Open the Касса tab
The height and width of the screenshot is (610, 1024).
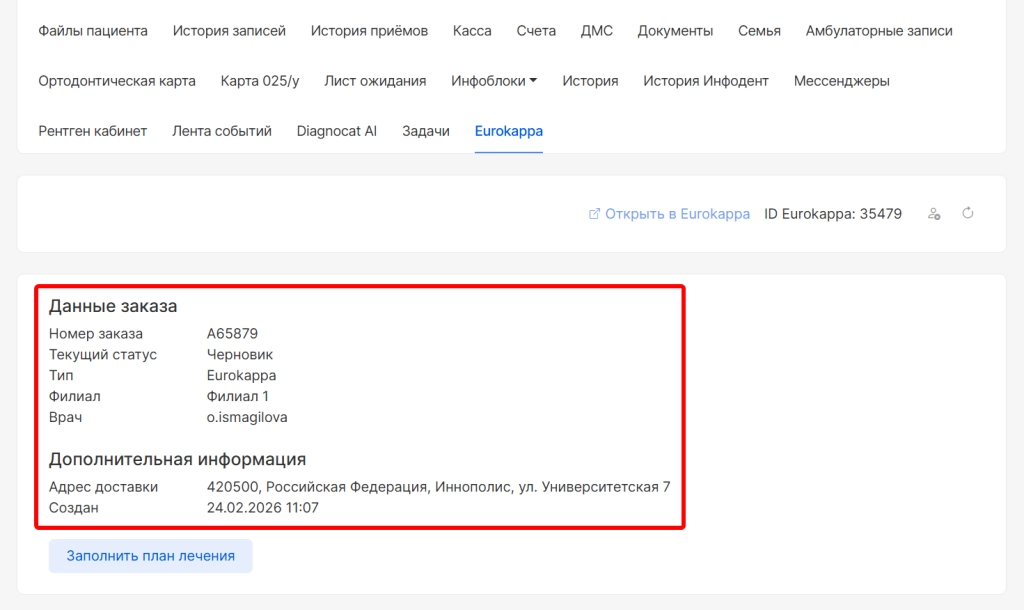pyautogui.click(x=472, y=31)
